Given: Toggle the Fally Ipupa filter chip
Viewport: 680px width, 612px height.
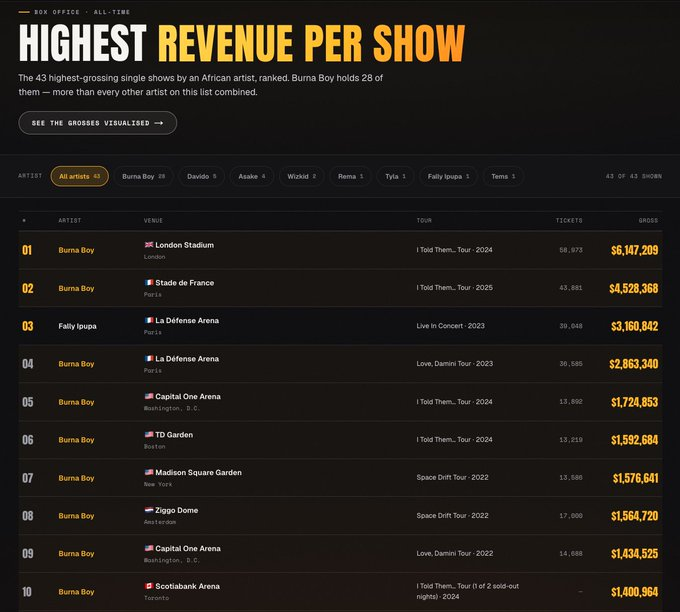Looking at the screenshot, I should click(x=448, y=176).
